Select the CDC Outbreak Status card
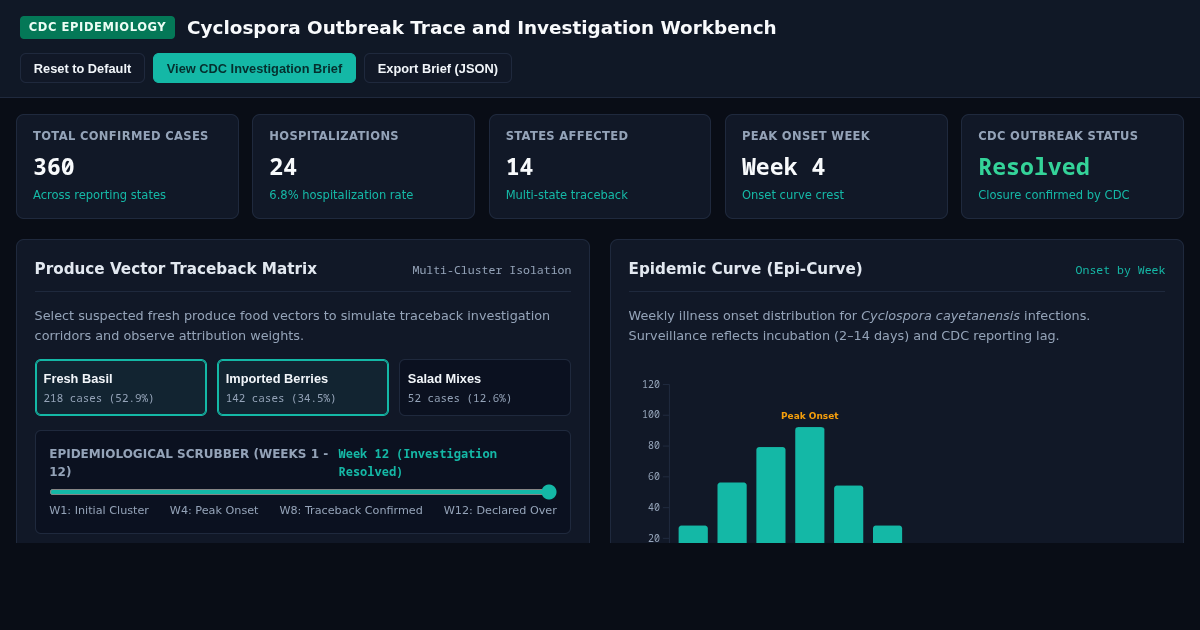Viewport: 1200px width, 630px height. [x=1072, y=166]
